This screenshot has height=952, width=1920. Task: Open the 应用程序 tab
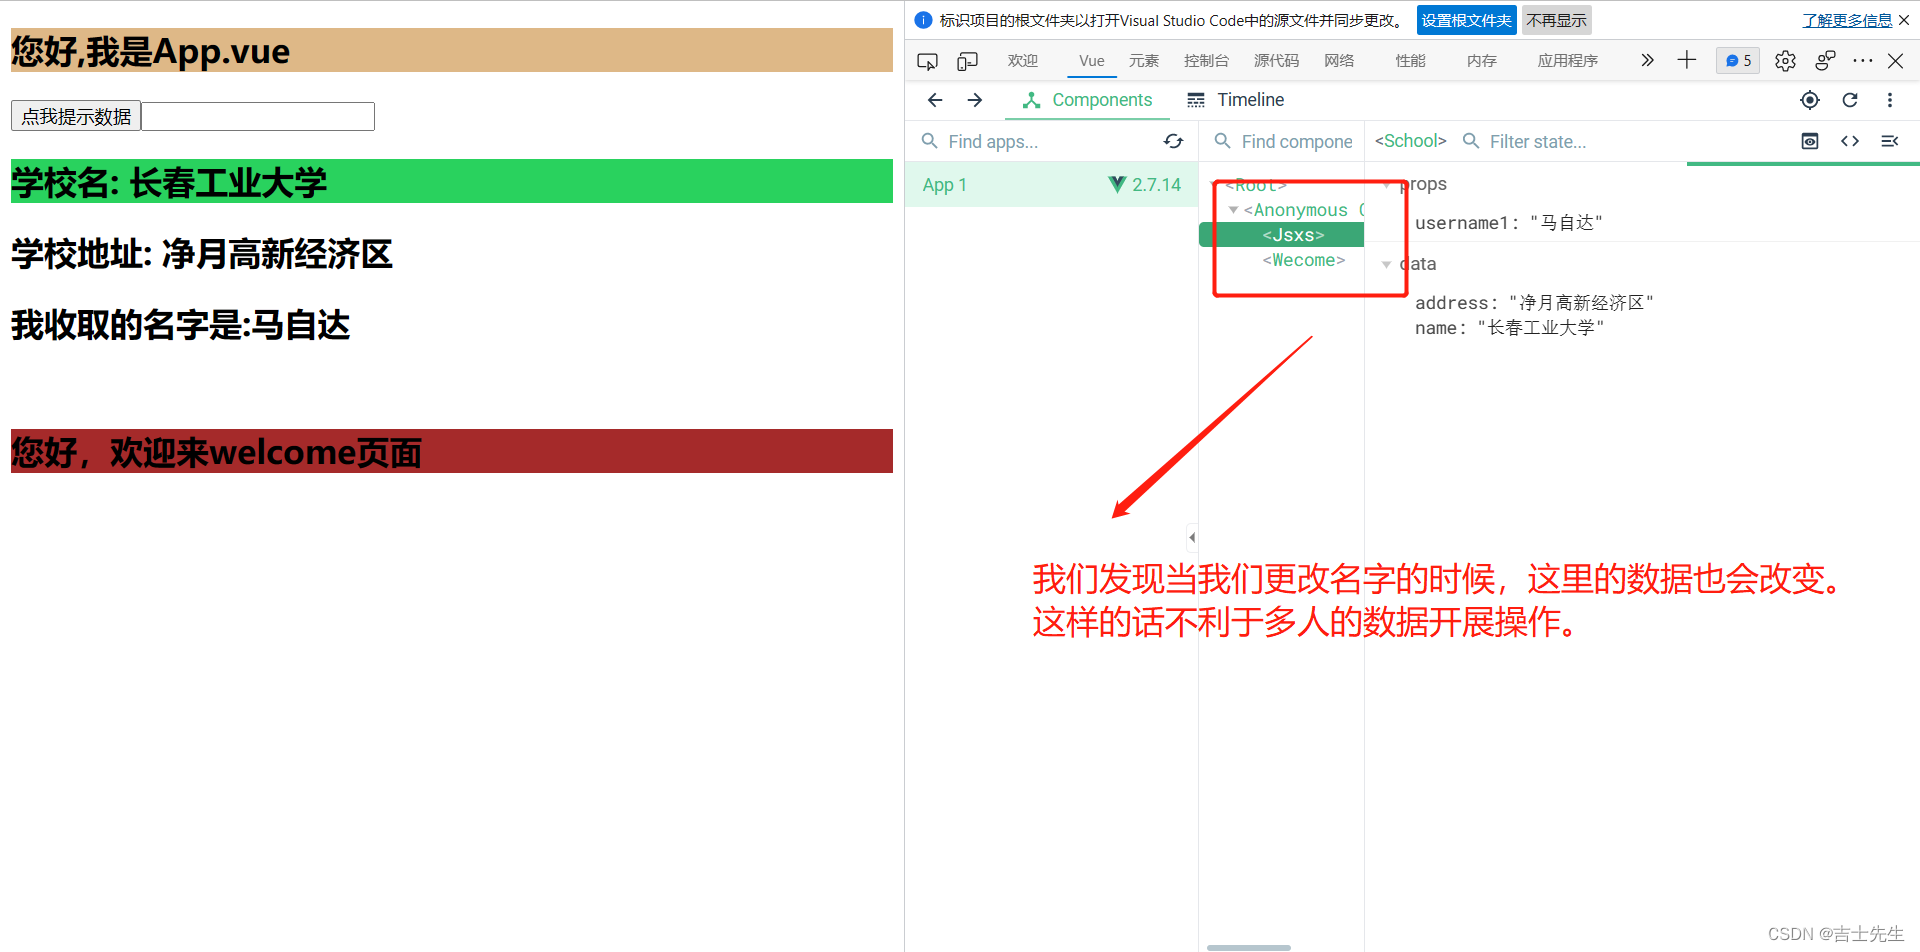point(1568,61)
